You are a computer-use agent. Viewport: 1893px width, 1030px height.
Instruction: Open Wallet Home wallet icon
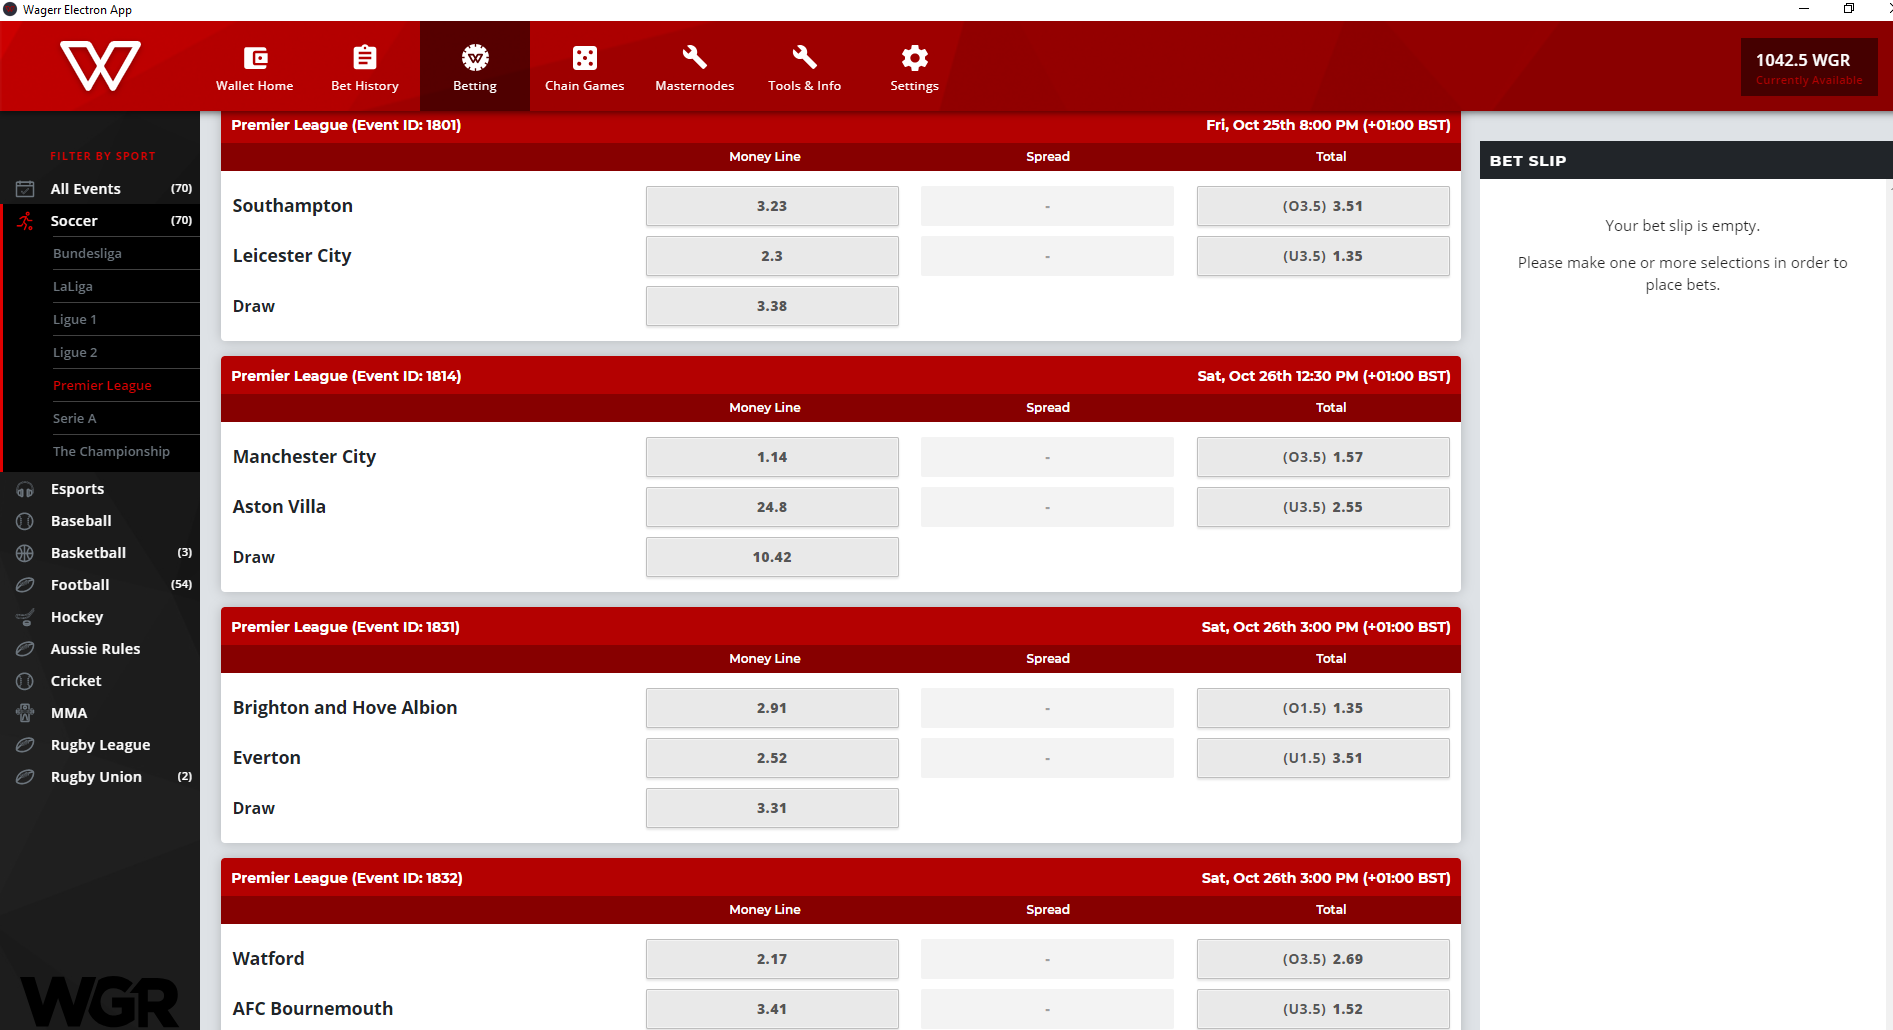click(x=255, y=58)
